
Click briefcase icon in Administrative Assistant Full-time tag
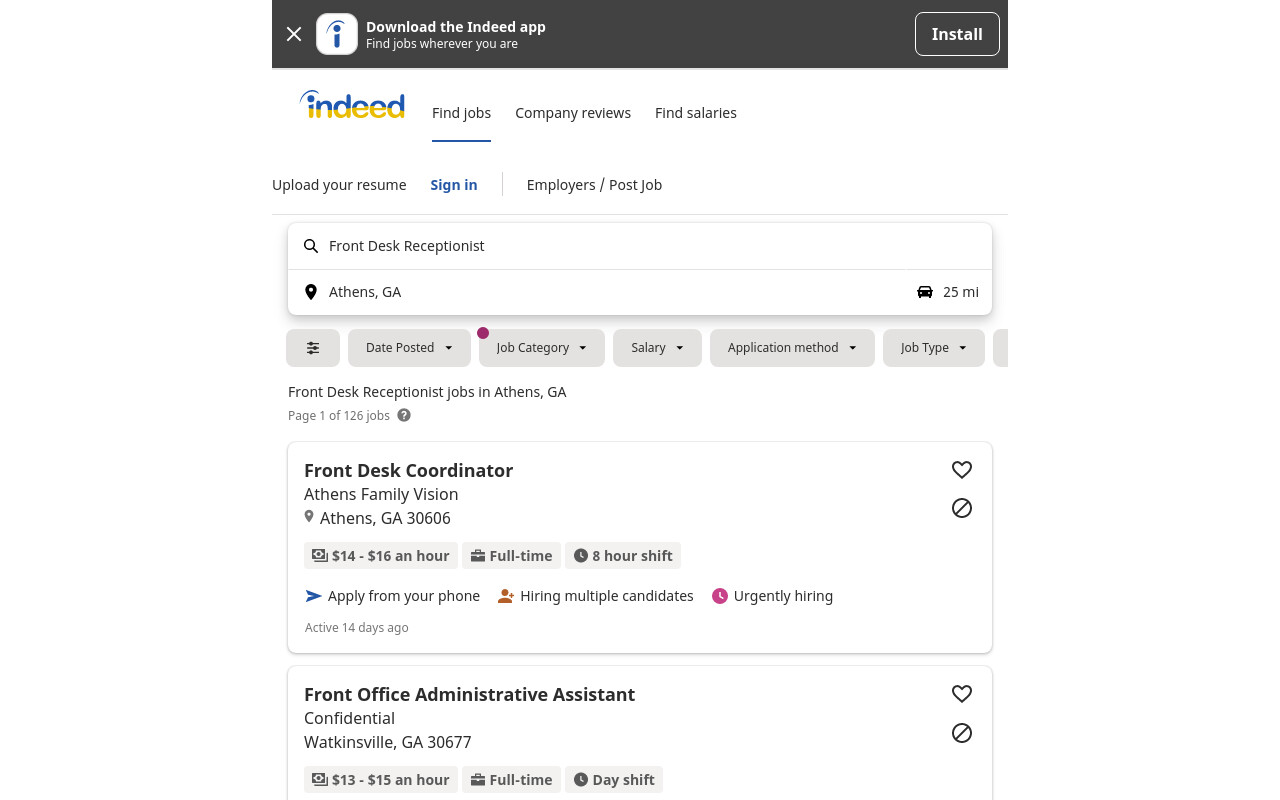click(478, 780)
